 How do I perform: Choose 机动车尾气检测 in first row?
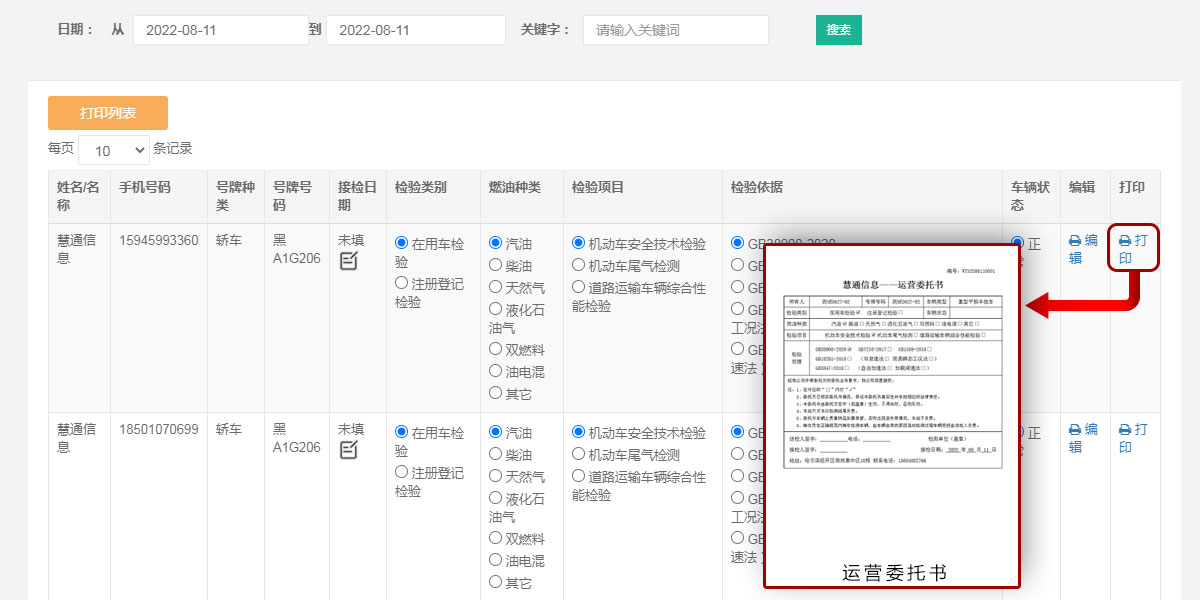[x=579, y=265]
